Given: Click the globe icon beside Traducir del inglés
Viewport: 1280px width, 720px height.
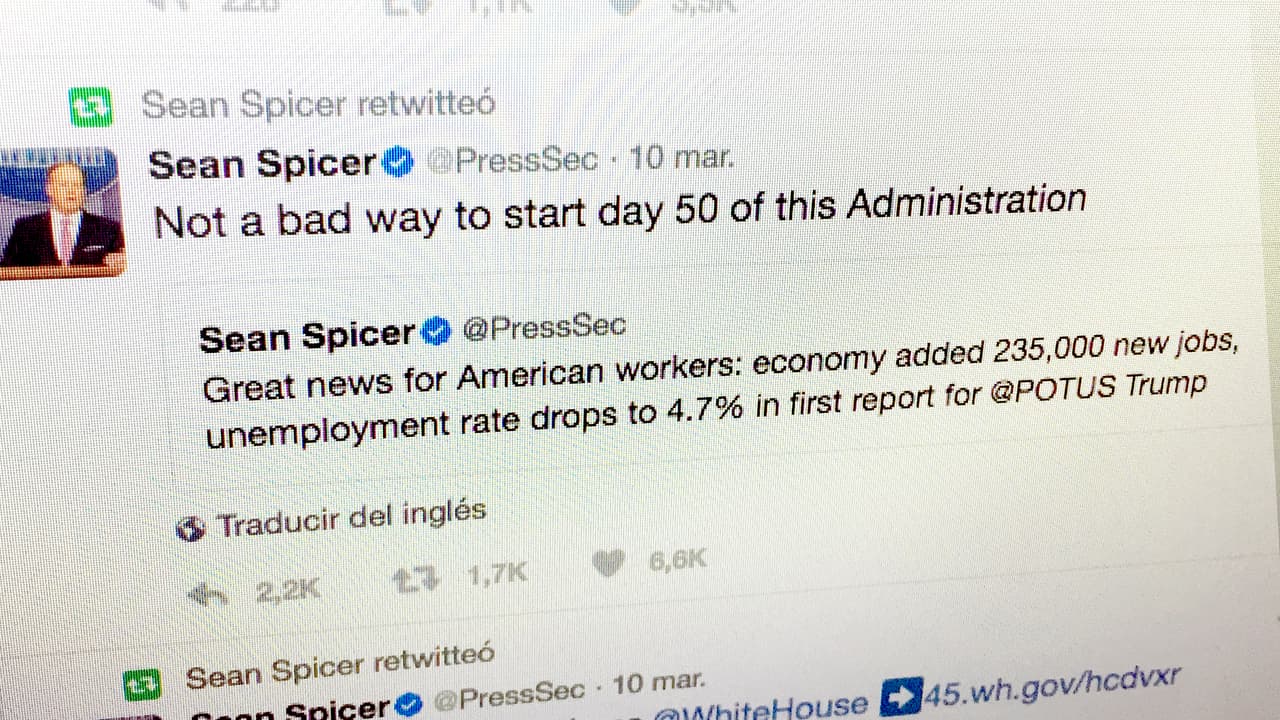Looking at the screenshot, I should 190,528.
